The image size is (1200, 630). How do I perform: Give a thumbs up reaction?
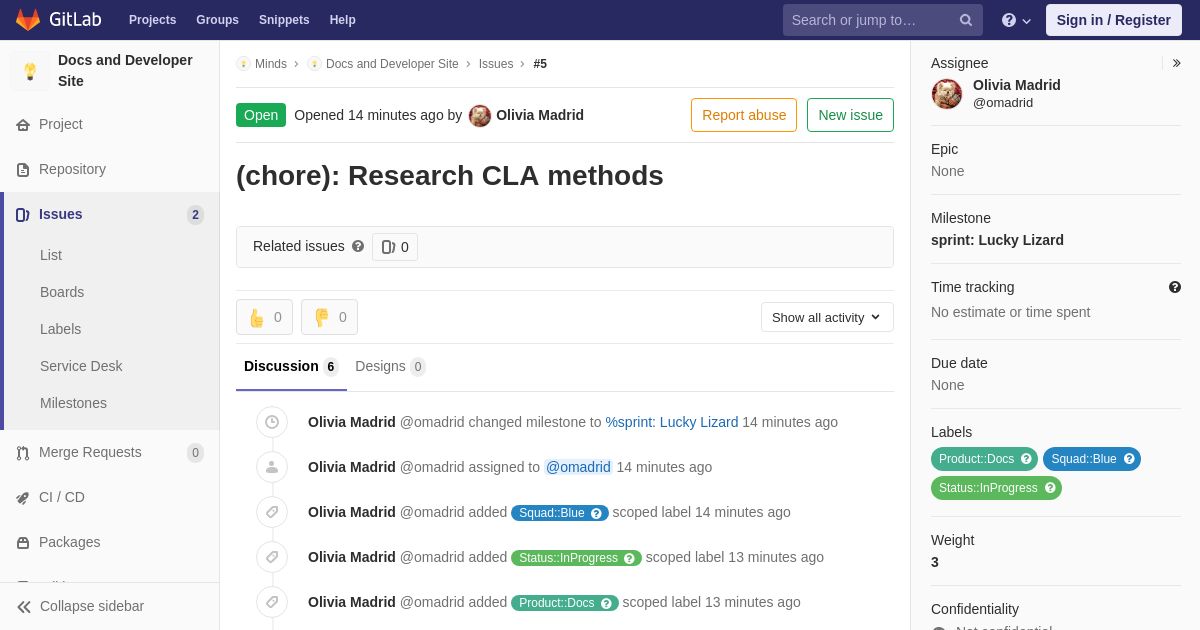click(264, 317)
